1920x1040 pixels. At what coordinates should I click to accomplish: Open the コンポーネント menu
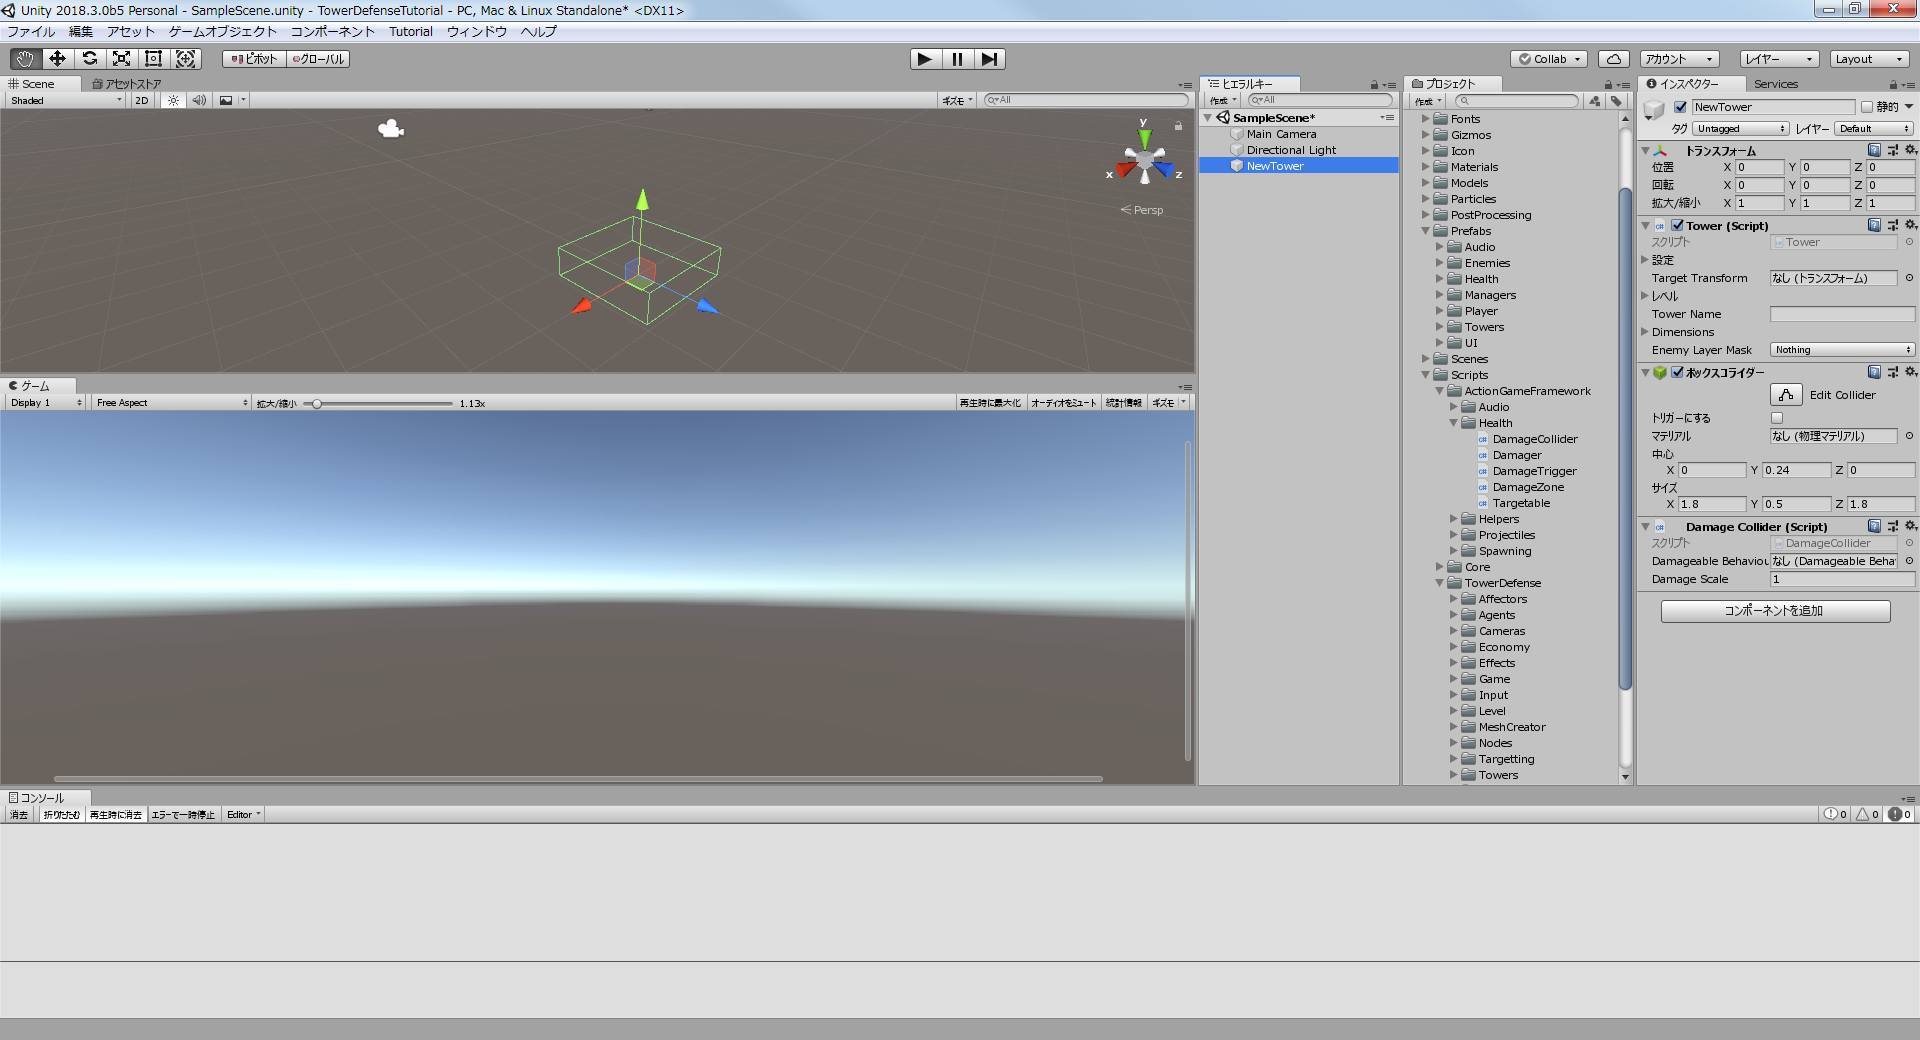coord(333,31)
